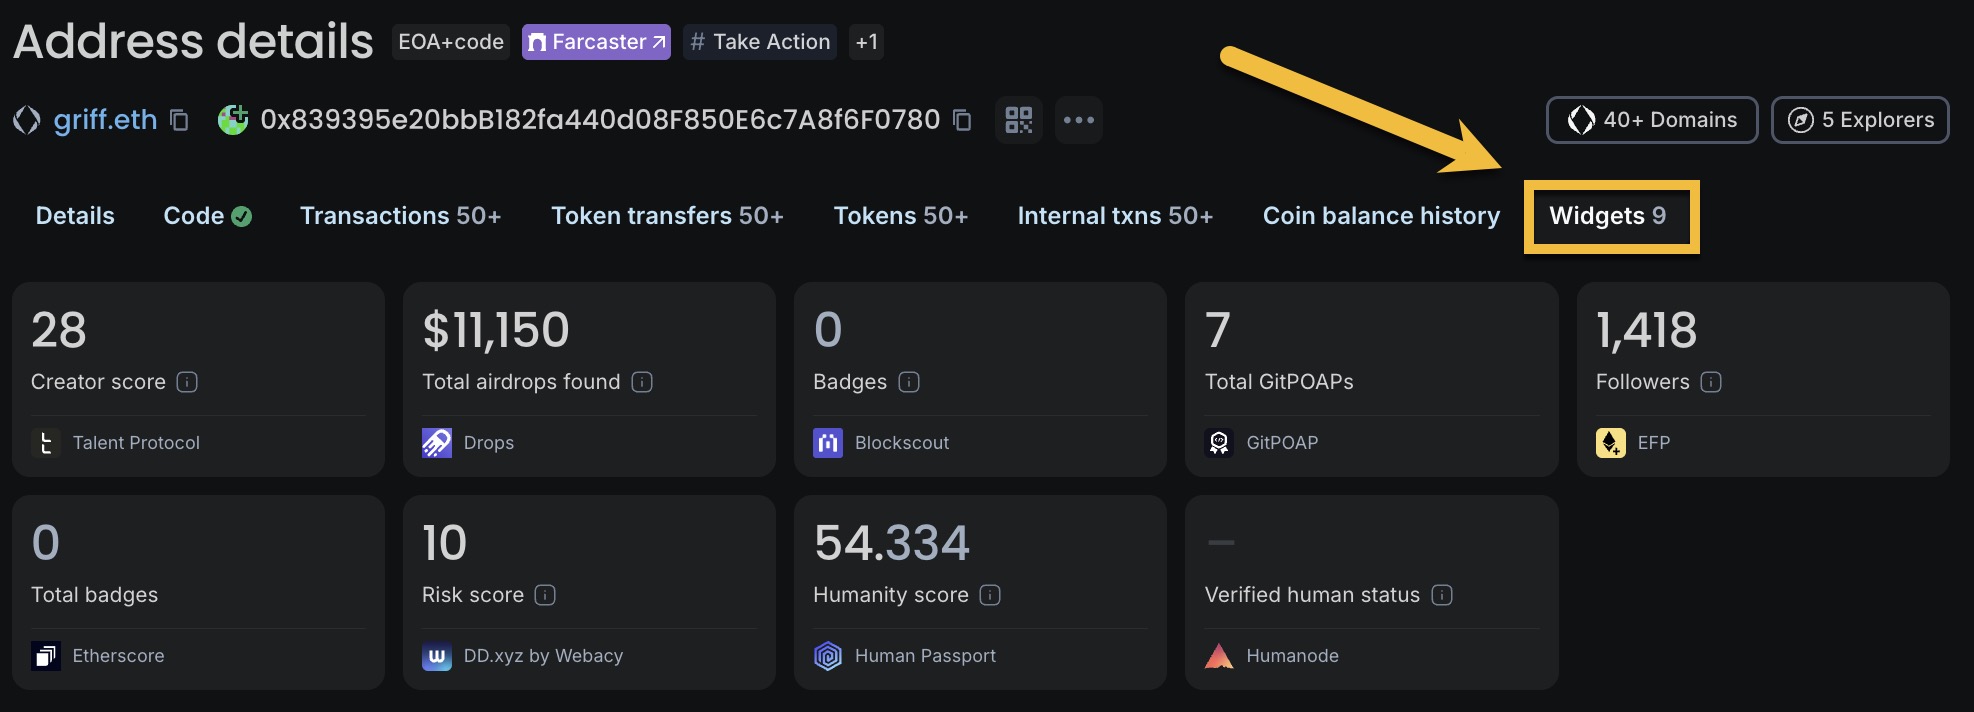
Task: Click the Take Action tag
Action: coord(760,42)
